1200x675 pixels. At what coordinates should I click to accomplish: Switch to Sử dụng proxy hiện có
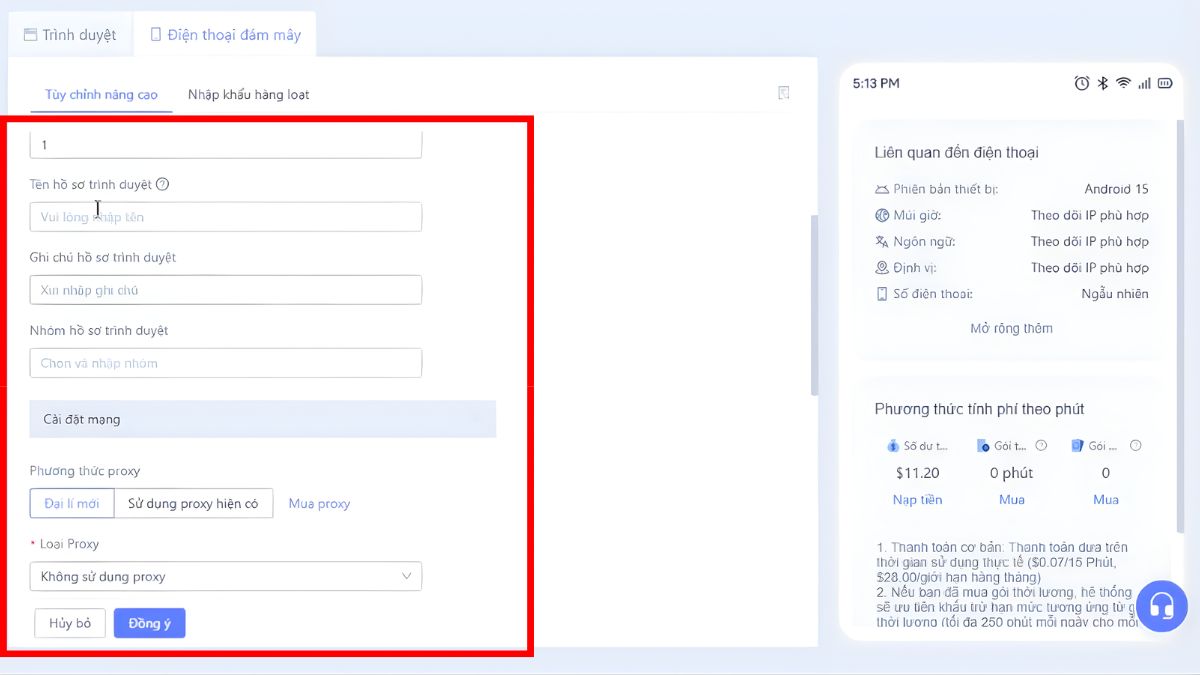(193, 503)
